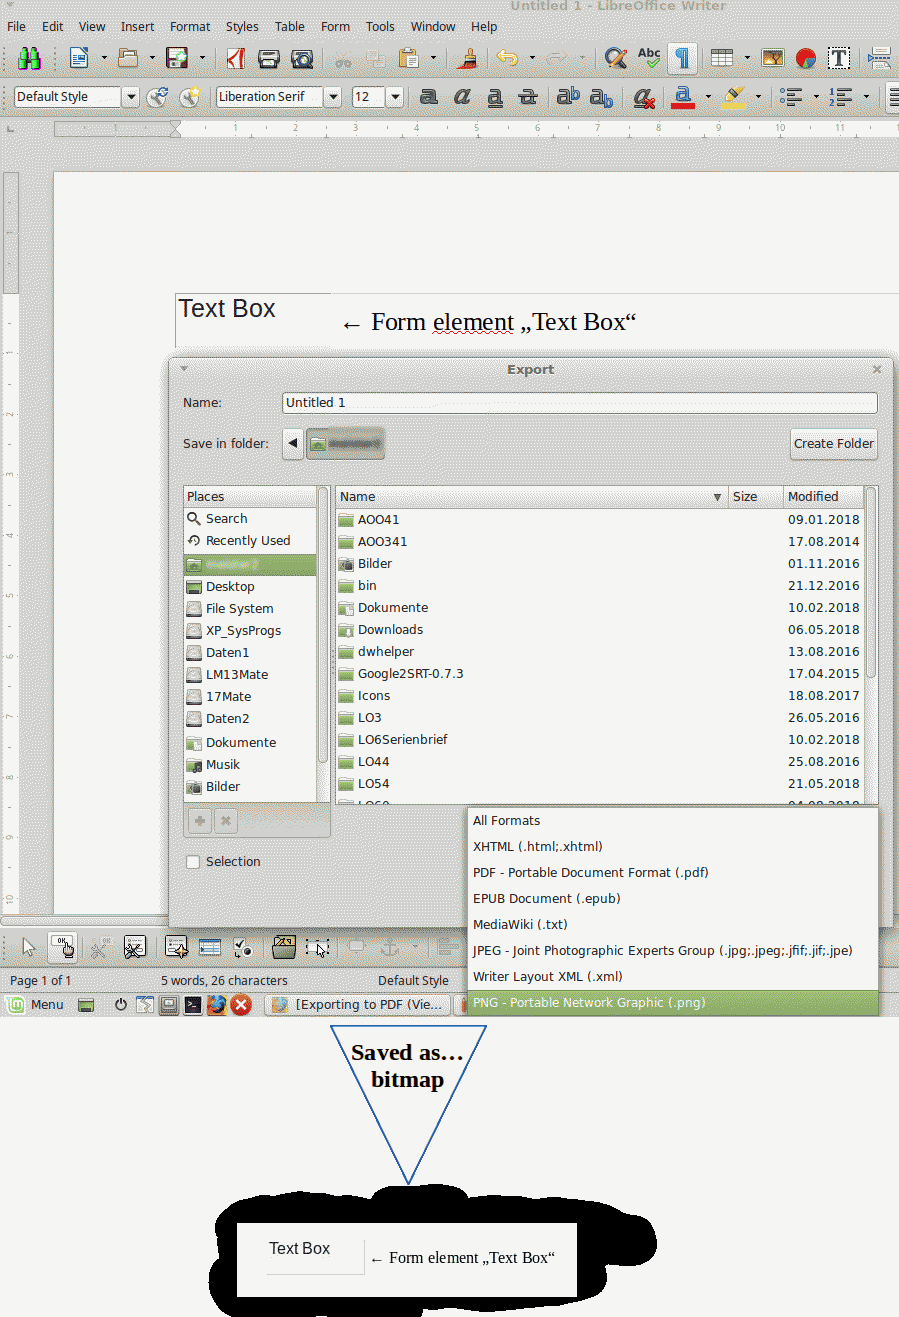Choose EPUB Document (.epub) format
This screenshot has height=1317, width=899.
[673, 899]
